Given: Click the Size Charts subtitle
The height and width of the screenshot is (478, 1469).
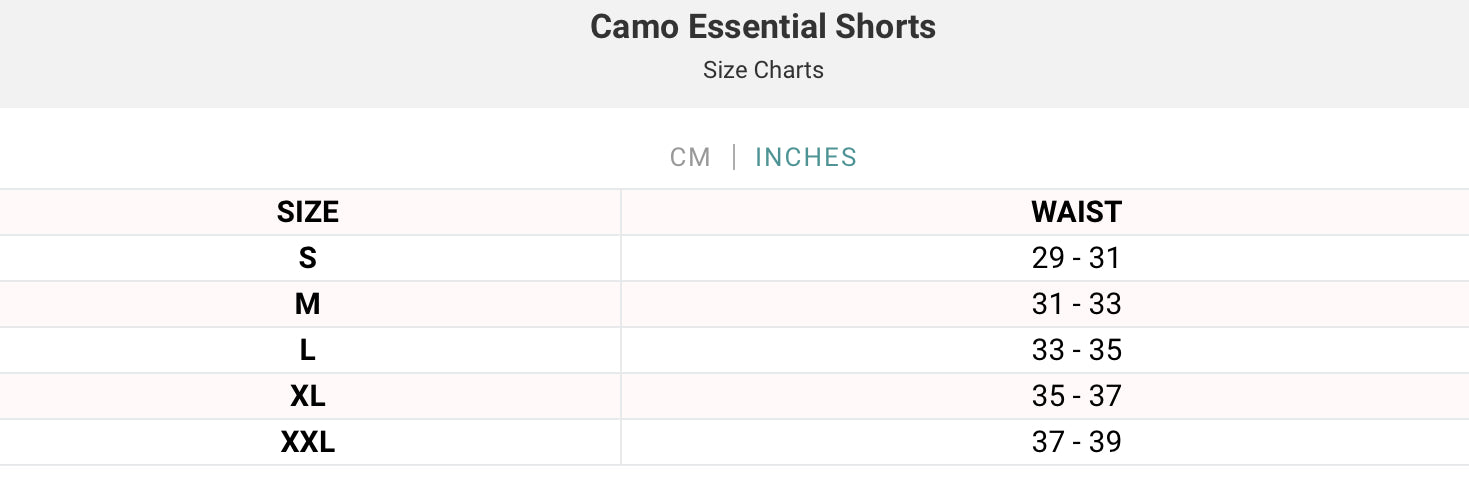Looking at the screenshot, I should pos(763,70).
